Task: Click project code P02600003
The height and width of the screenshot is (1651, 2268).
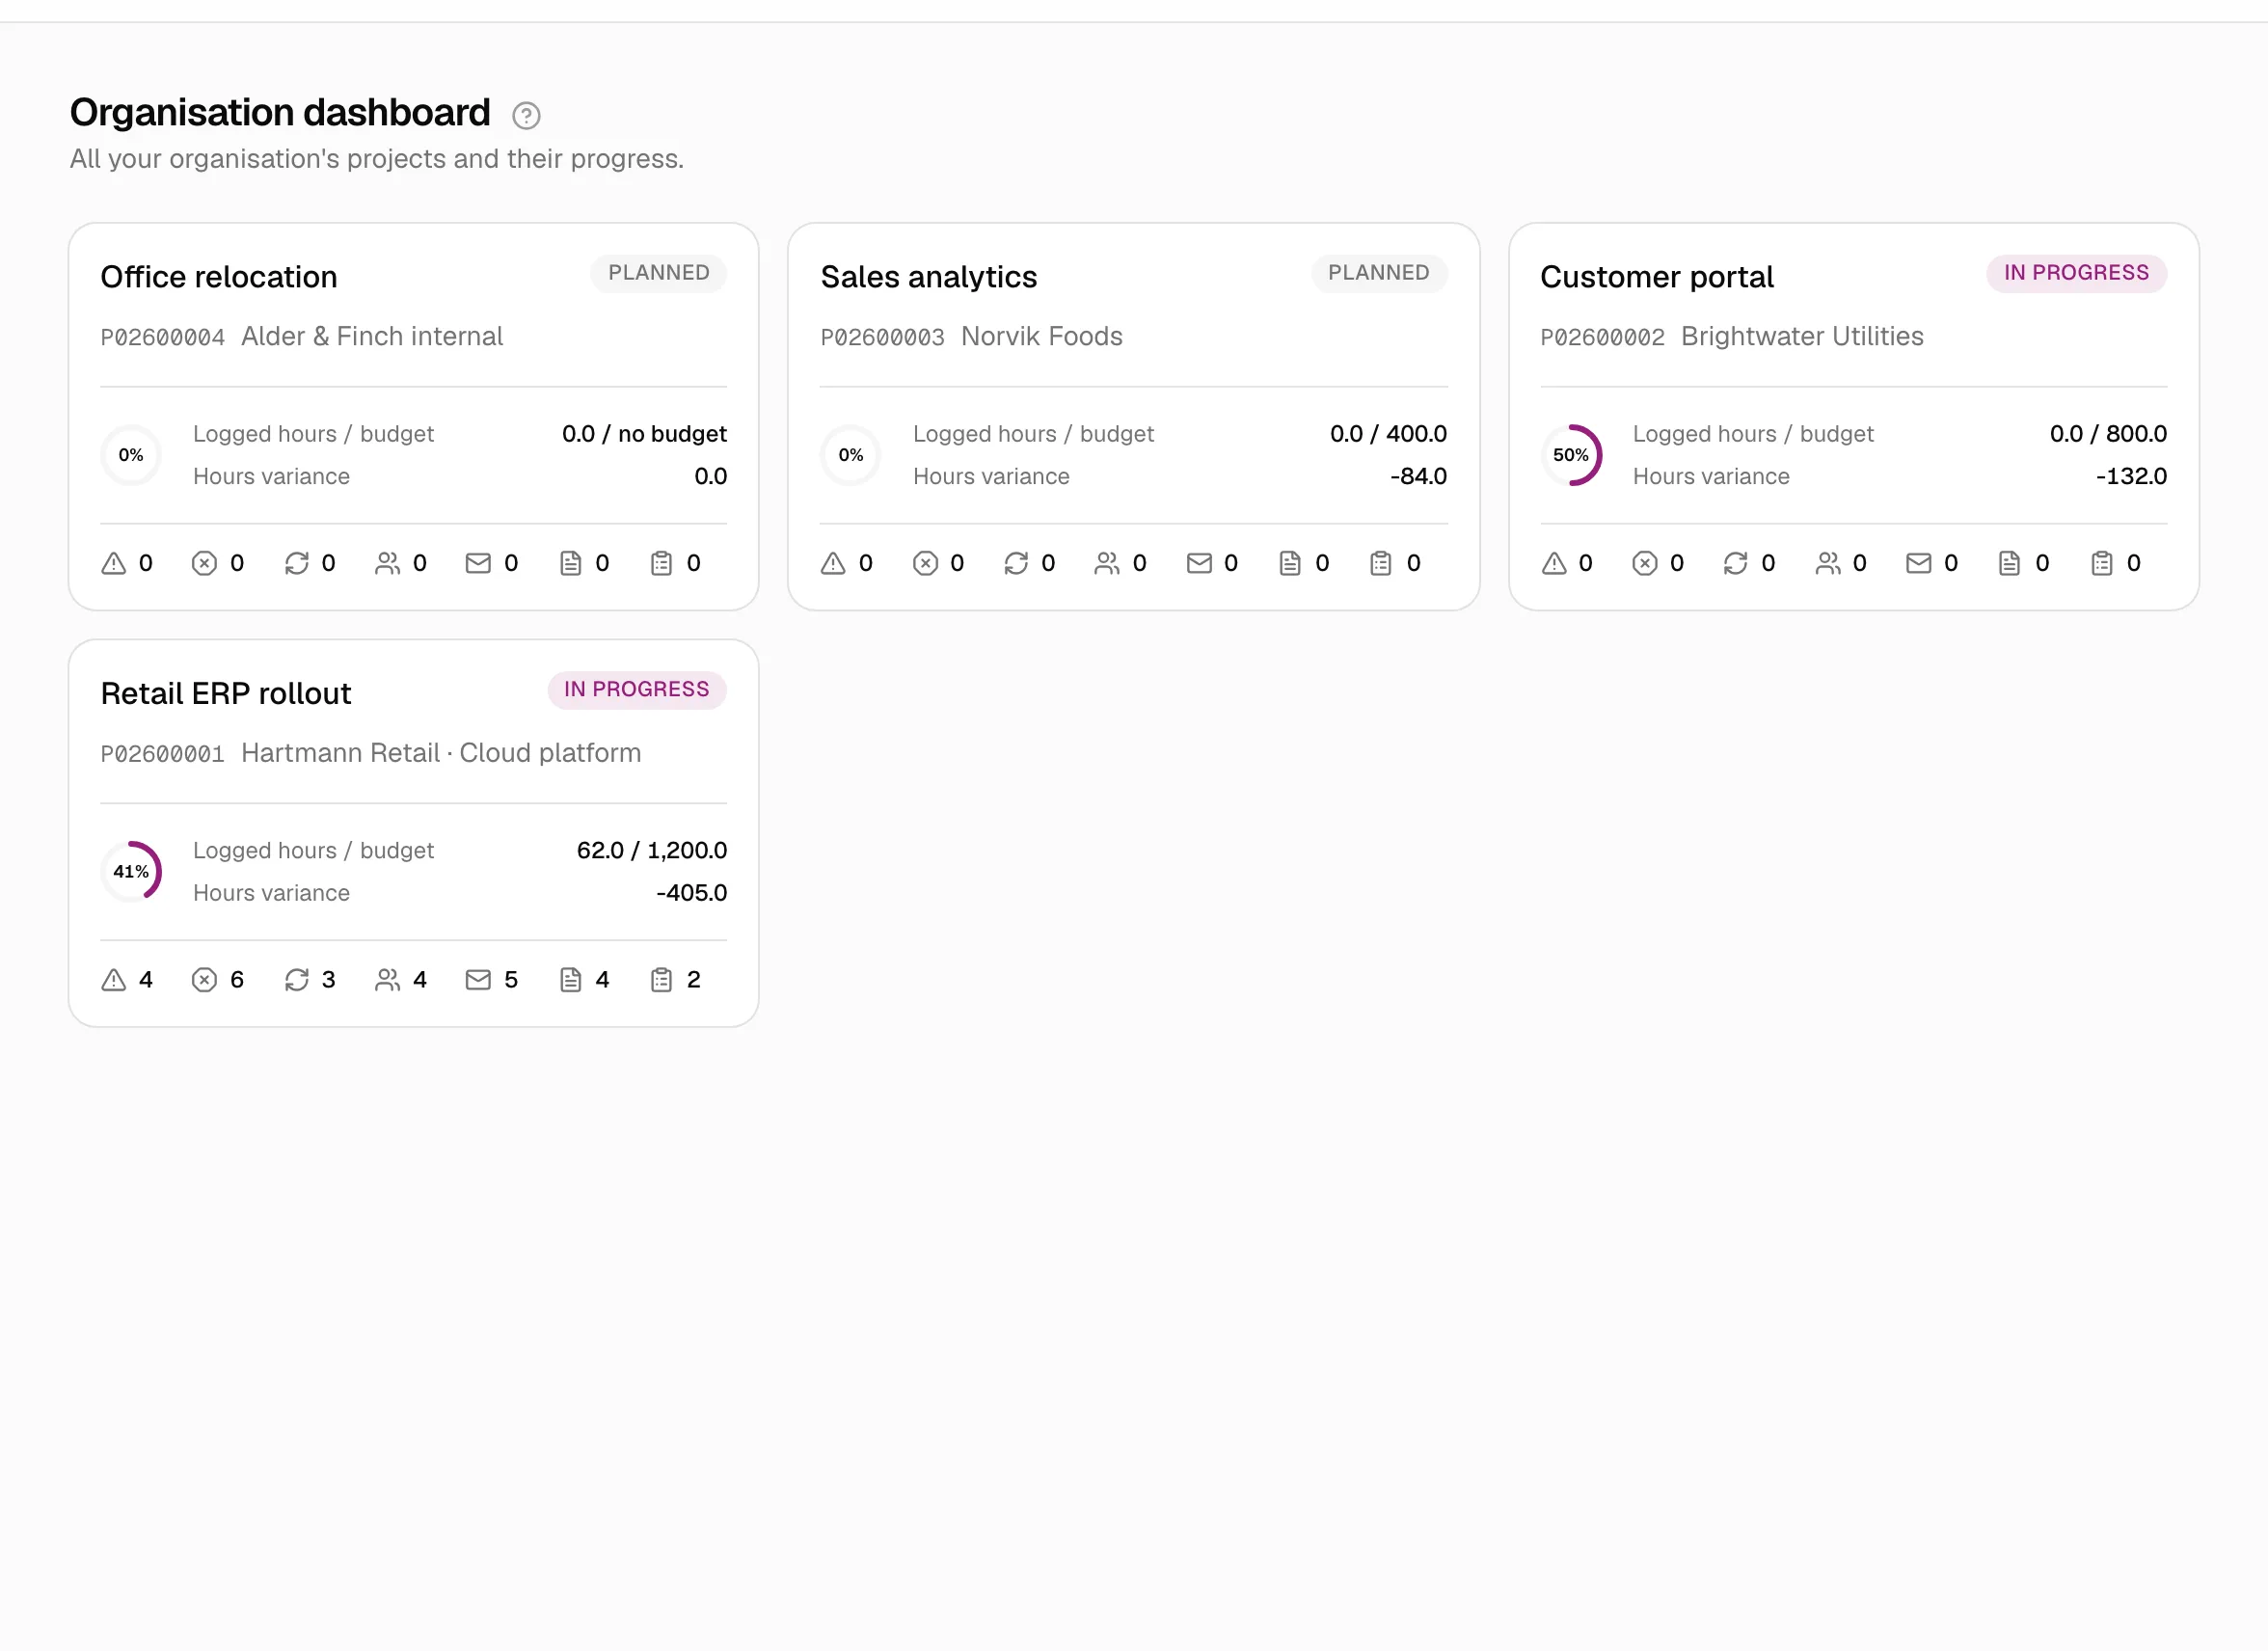Action: [x=883, y=337]
